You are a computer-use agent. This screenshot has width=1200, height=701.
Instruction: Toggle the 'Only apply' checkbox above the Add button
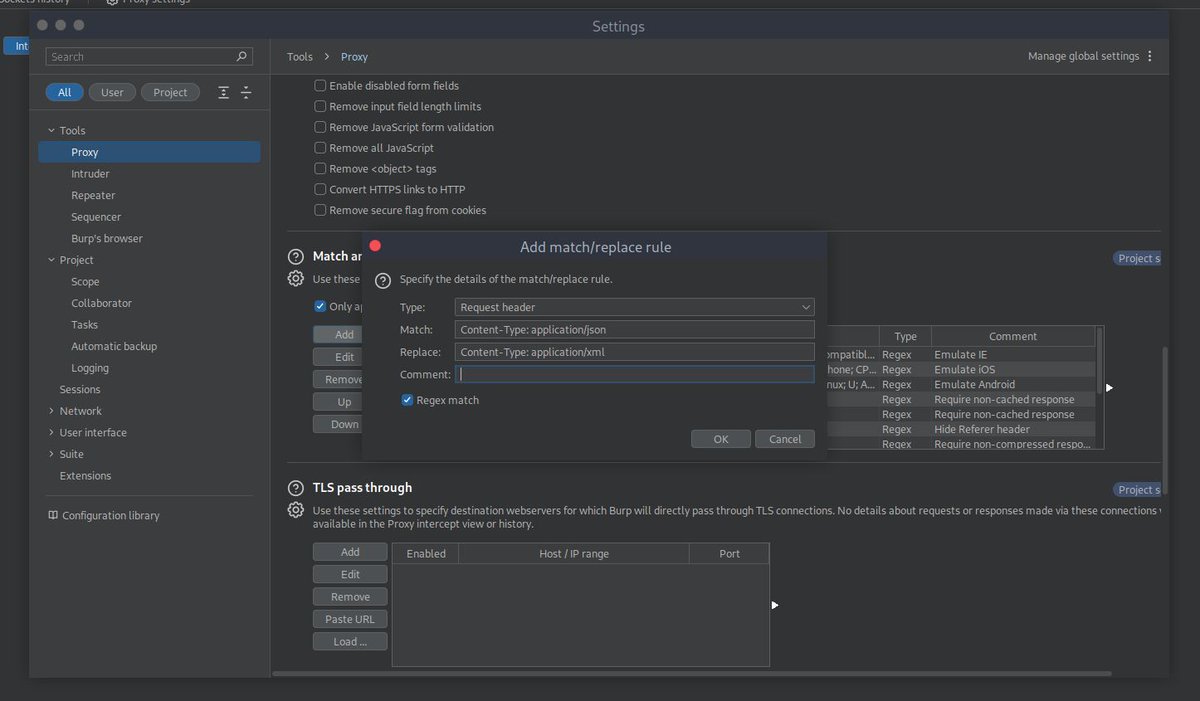click(x=320, y=306)
